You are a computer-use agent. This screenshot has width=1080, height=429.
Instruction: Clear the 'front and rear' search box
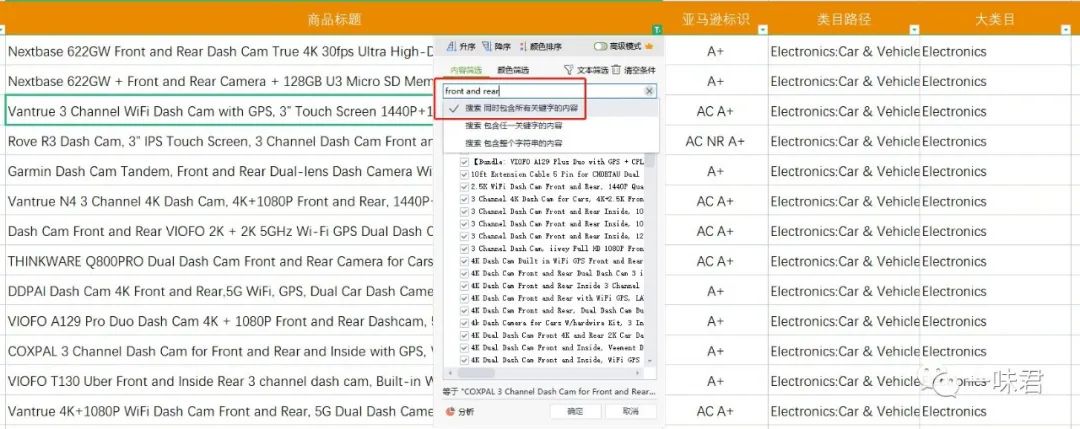[x=649, y=91]
